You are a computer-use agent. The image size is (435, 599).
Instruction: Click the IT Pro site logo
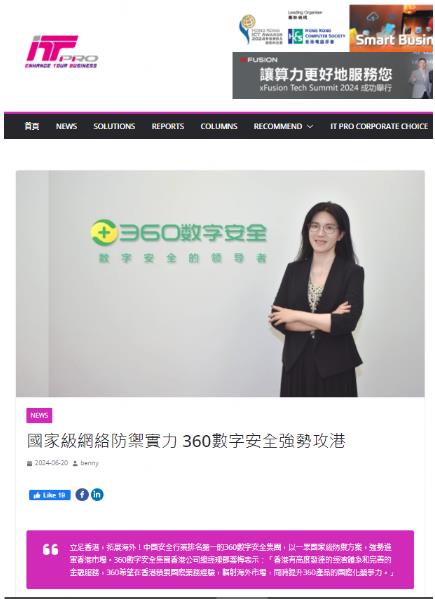point(61,52)
